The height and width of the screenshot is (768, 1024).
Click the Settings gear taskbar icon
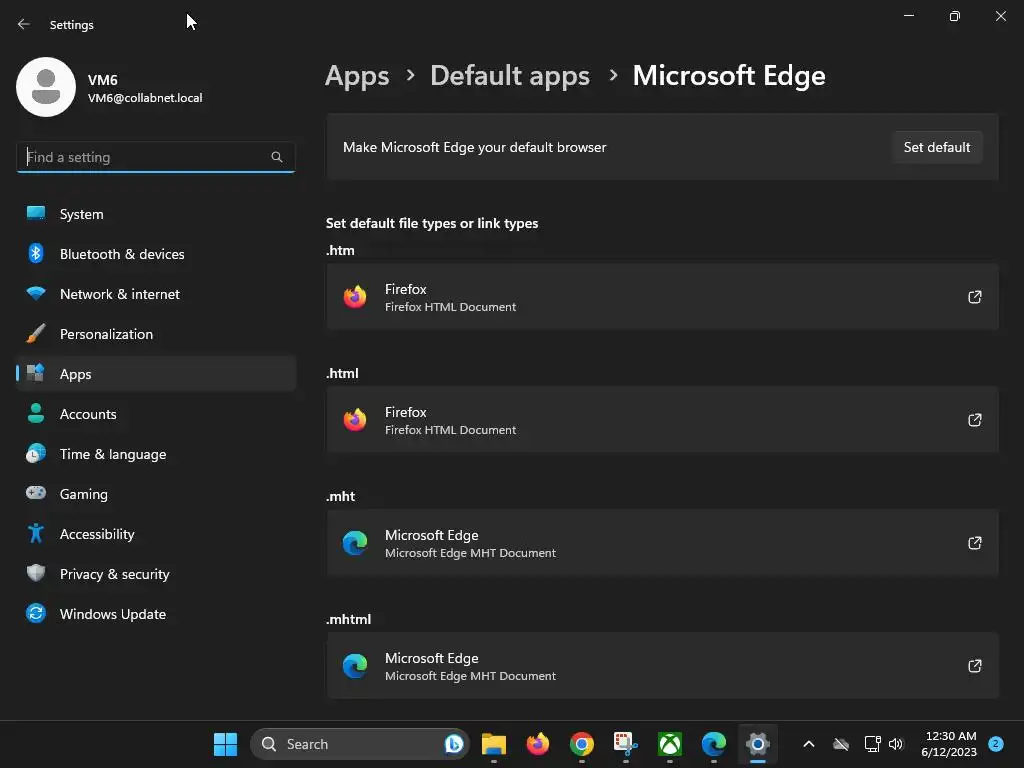[x=758, y=744]
